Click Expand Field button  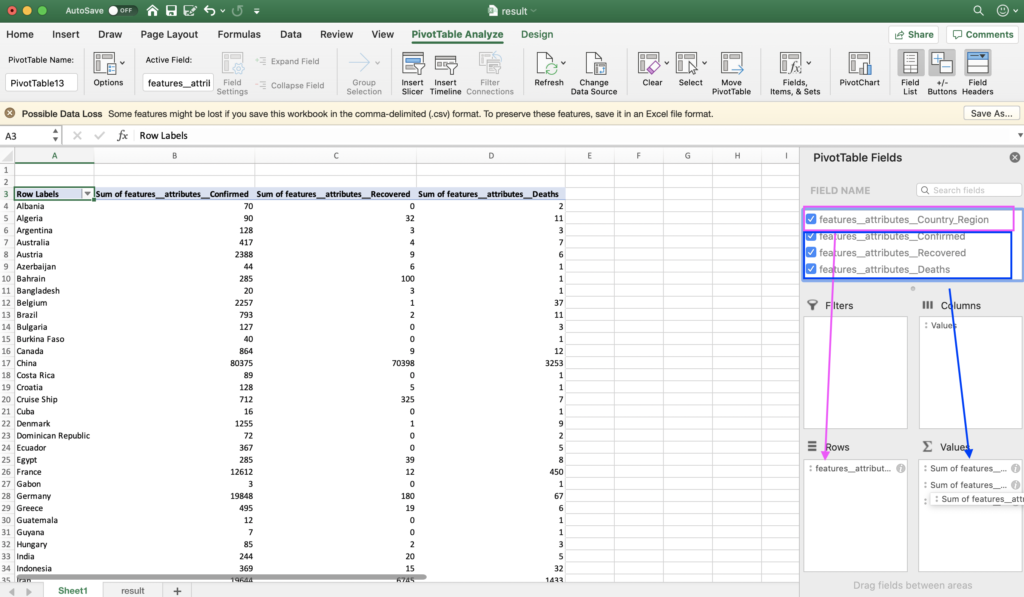point(288,61)
